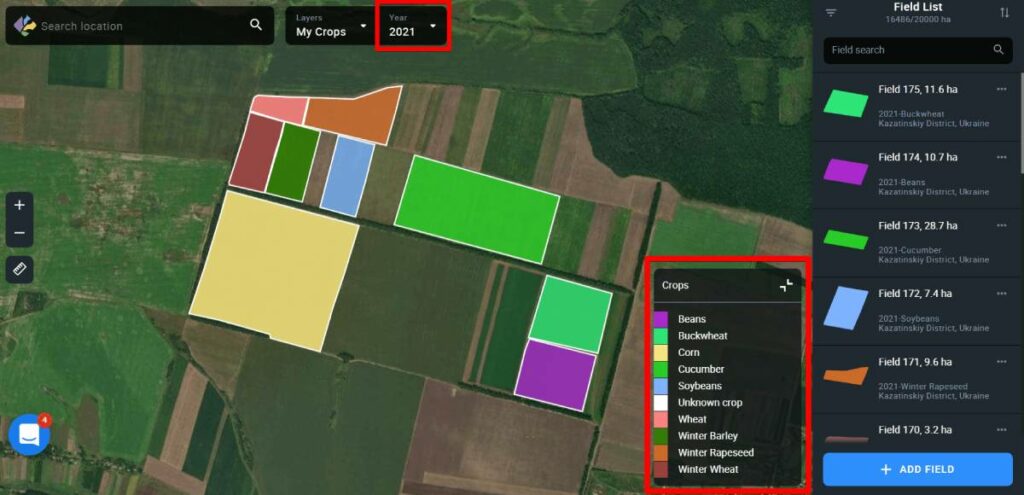
Task: Open the chat support bubble
Action: (29, 435)
